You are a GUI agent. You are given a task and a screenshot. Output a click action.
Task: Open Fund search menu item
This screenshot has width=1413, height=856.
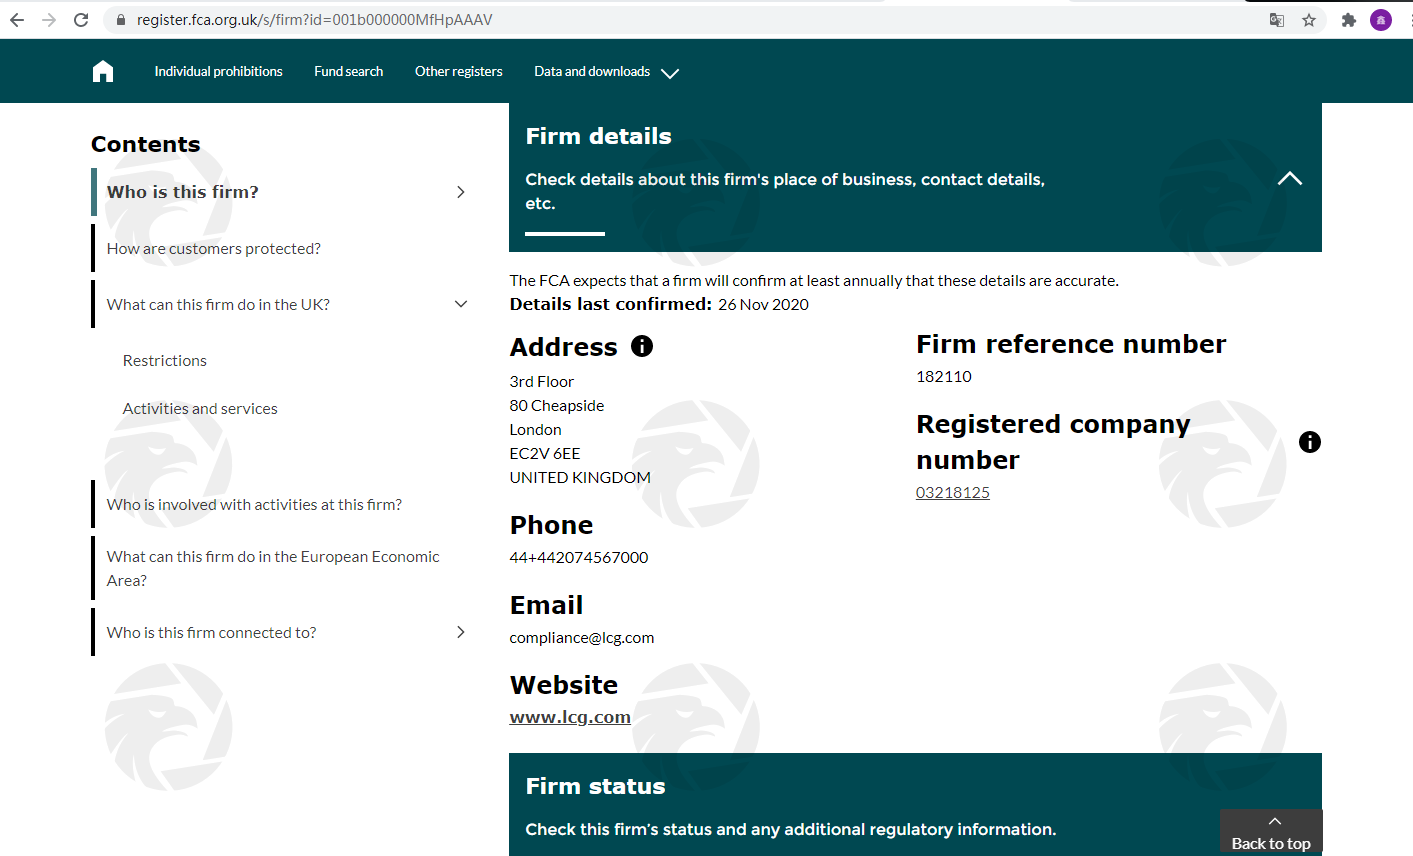click(349, 71)
